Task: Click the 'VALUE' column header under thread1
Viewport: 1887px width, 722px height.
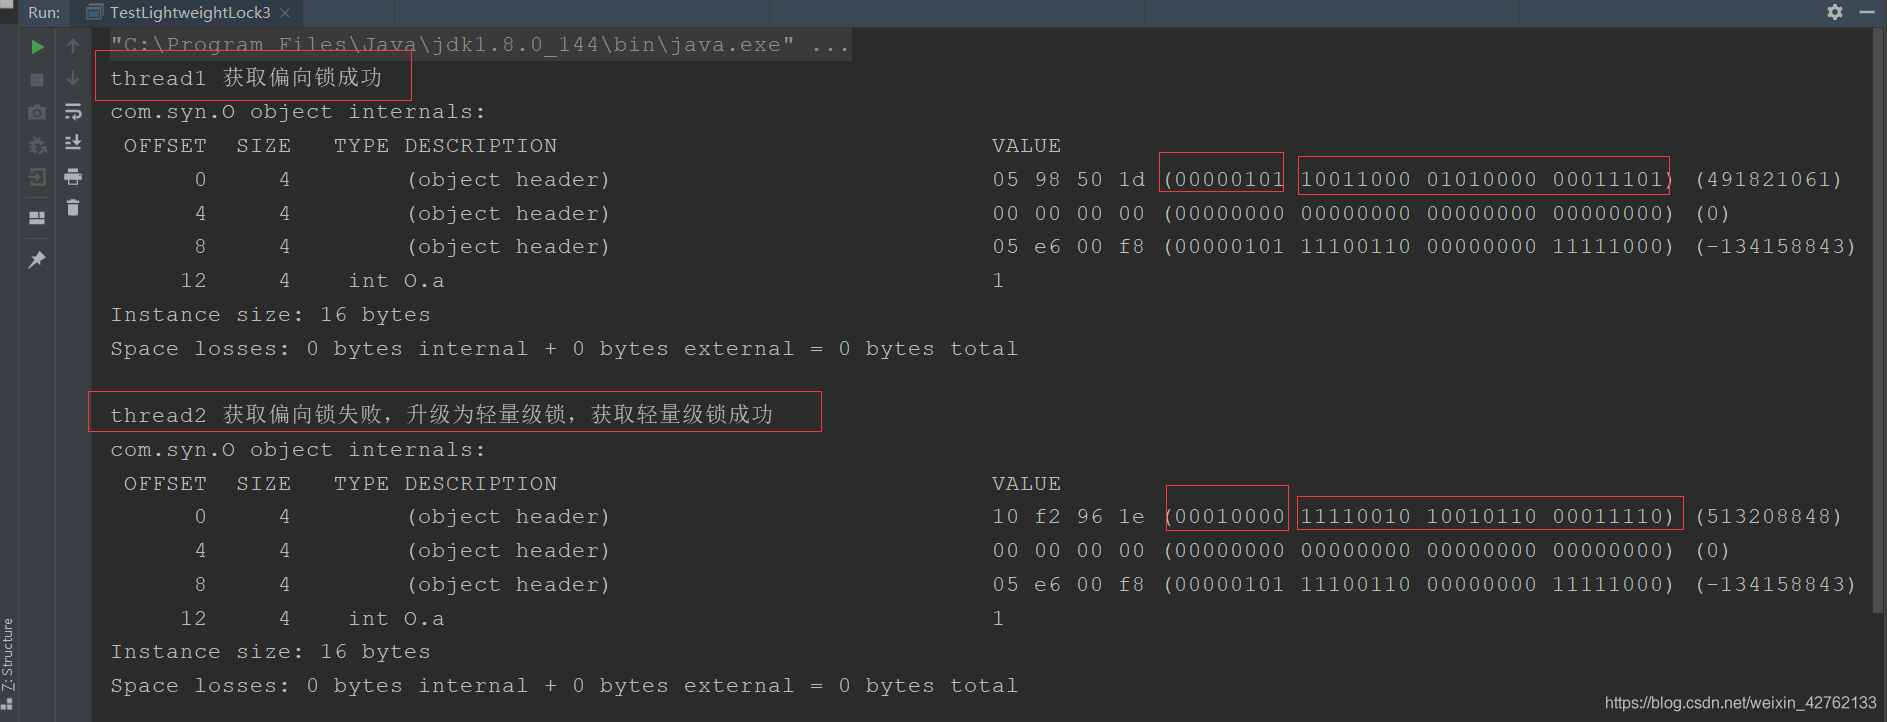Action: click(1026, 146)
